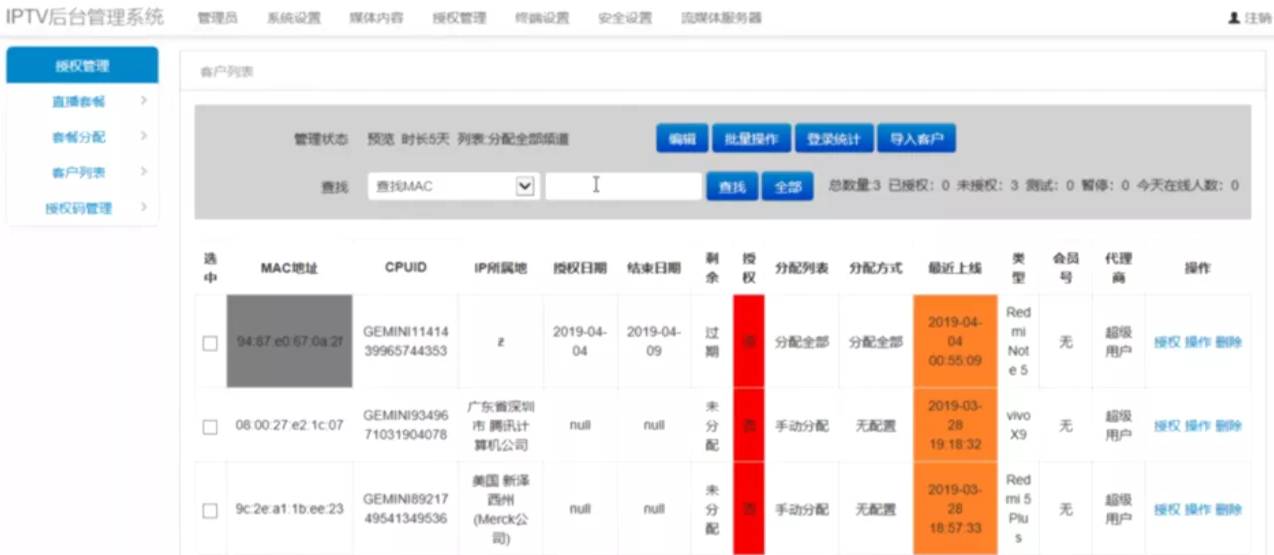The image size is (1274, 555).
Task: Click 授权 link in vivo X9 row
Action: [1167, 426]
